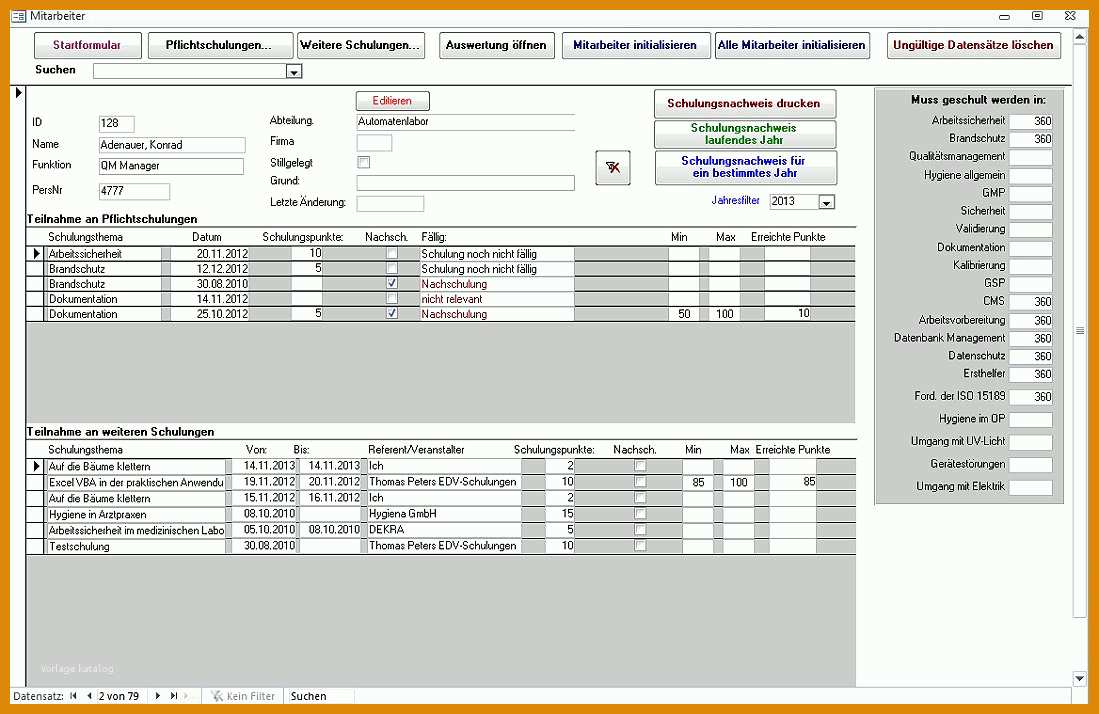Screen dimensions: 1099x714
Task: Click Auswertung öffnen button
Action: click(x=496, y=45)
